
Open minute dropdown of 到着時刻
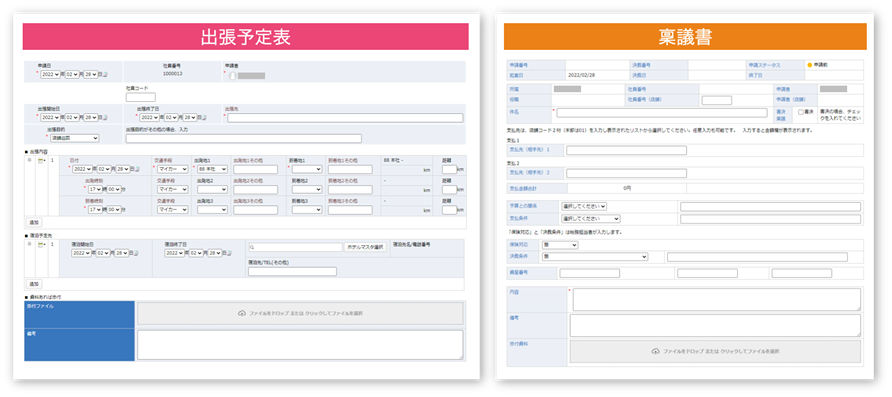113,210
